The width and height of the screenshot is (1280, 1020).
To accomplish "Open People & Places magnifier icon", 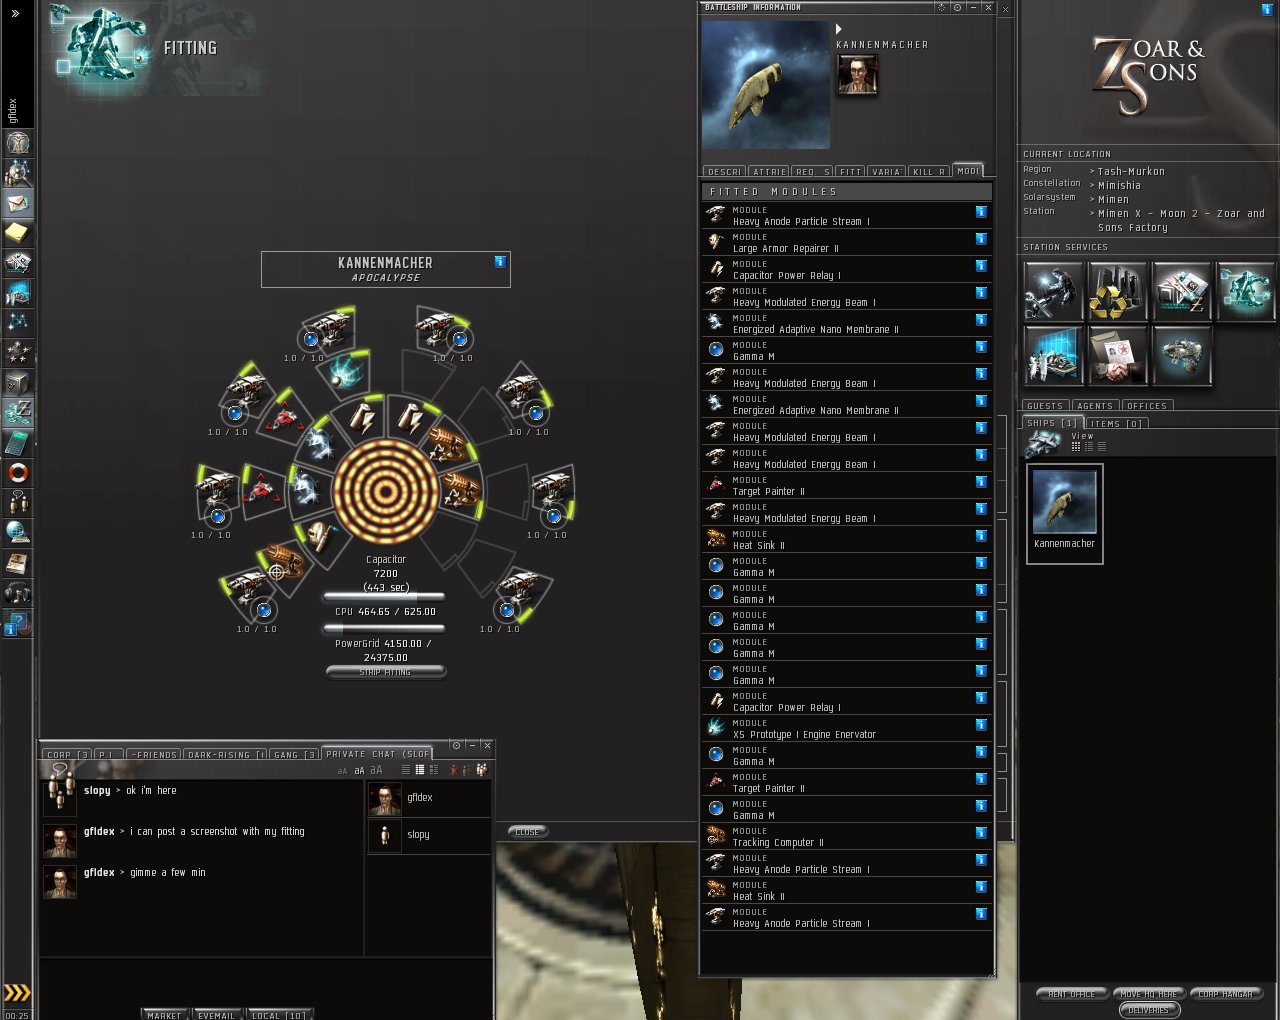I will point(18,173).
